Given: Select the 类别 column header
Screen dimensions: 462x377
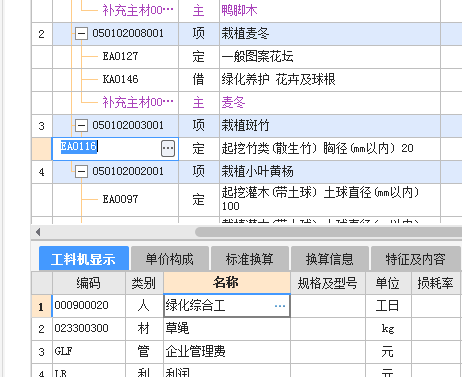Looking at the screenshot, I should tap(144, 283).
